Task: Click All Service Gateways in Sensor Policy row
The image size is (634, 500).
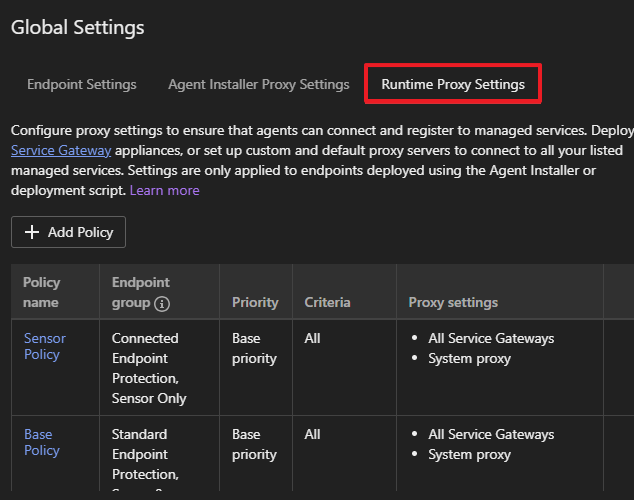Action: pyautogui.click(x=491, y=338)
